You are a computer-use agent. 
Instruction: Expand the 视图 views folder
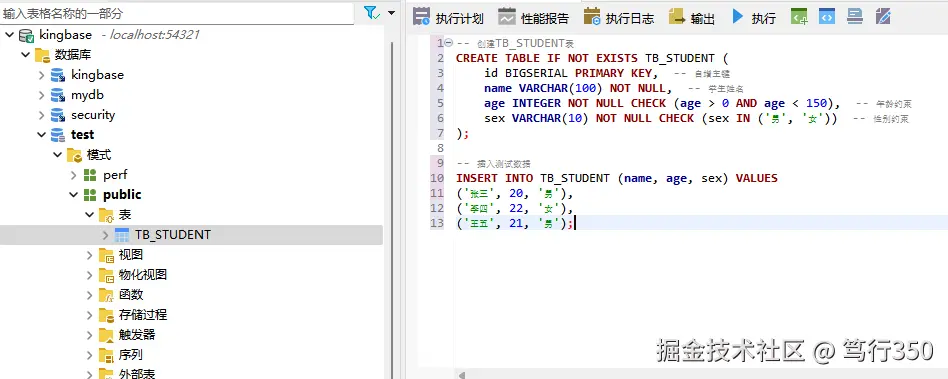click(x=89, y=255)
